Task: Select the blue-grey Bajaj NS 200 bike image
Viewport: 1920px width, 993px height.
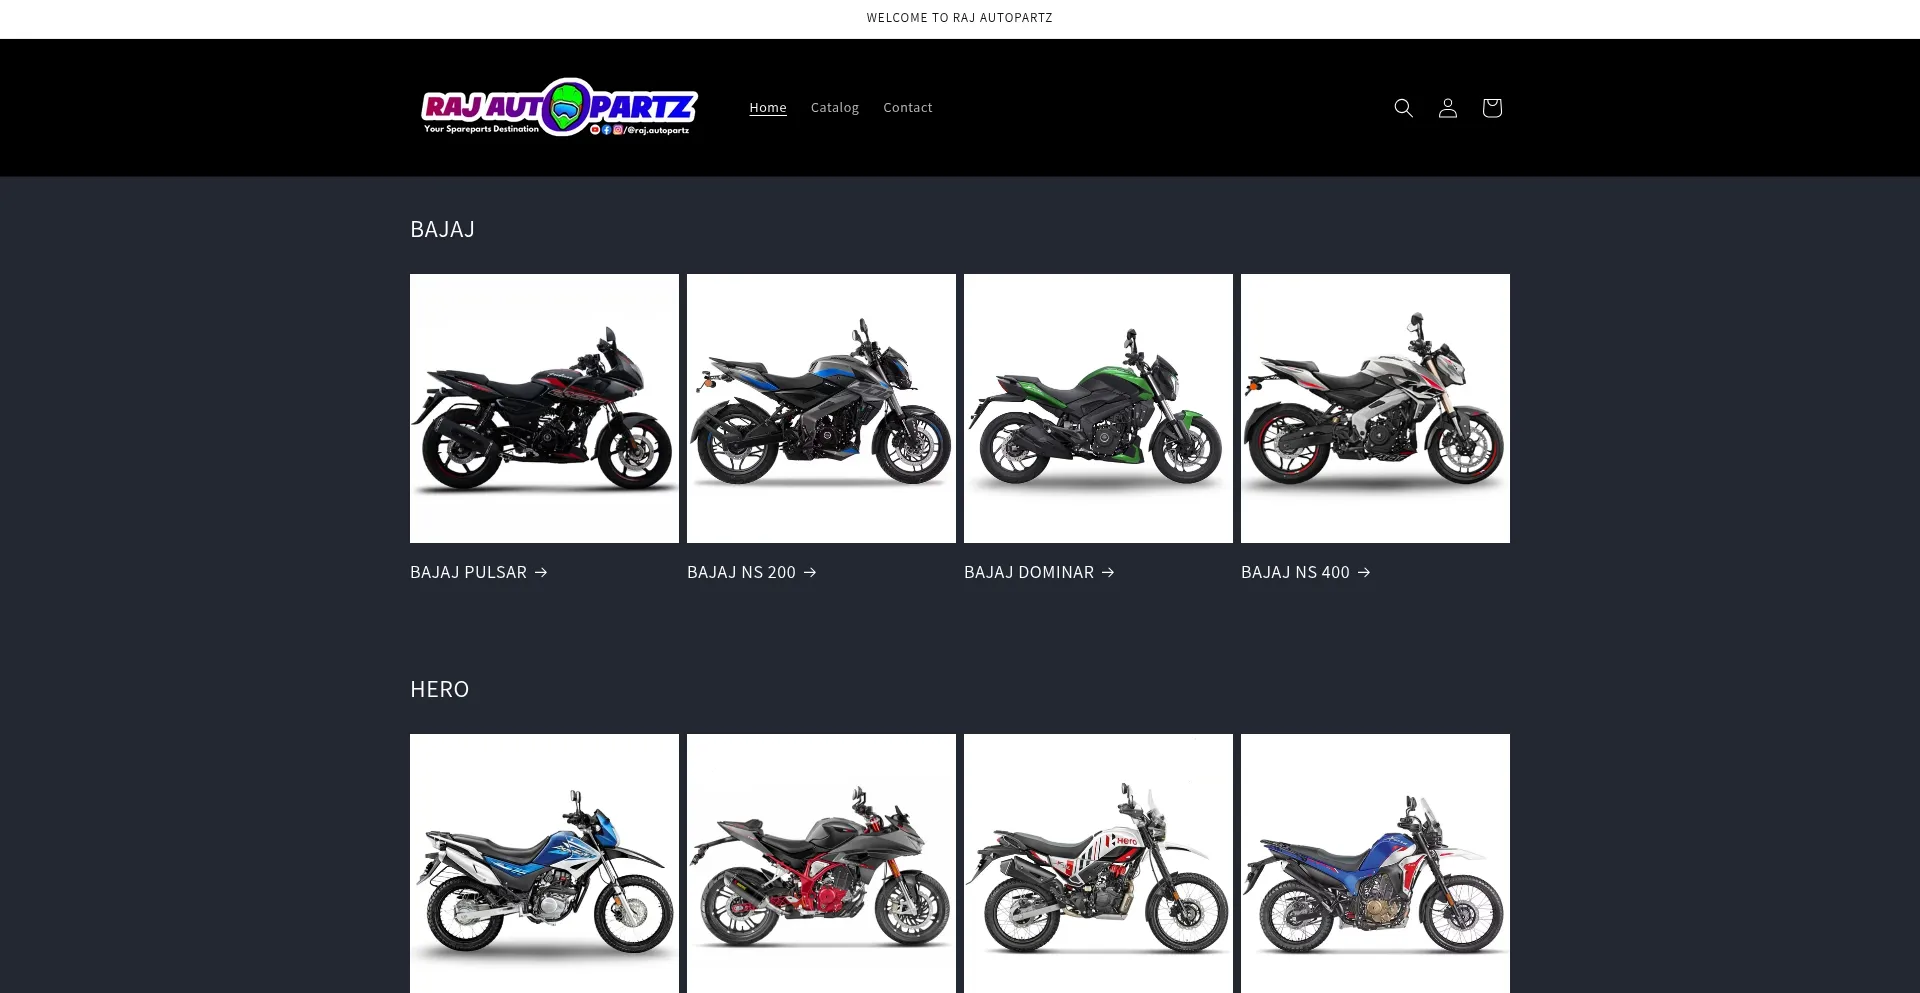Action: [x=821, y=408]
